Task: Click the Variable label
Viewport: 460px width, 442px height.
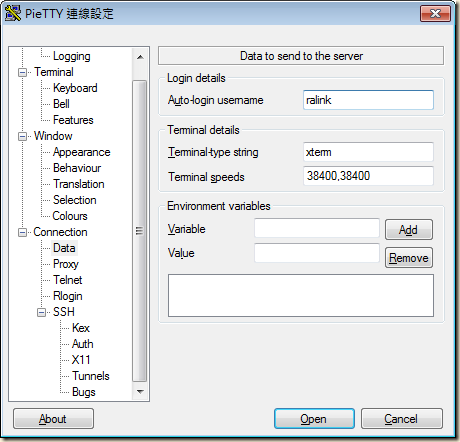Action: [187, 229]
